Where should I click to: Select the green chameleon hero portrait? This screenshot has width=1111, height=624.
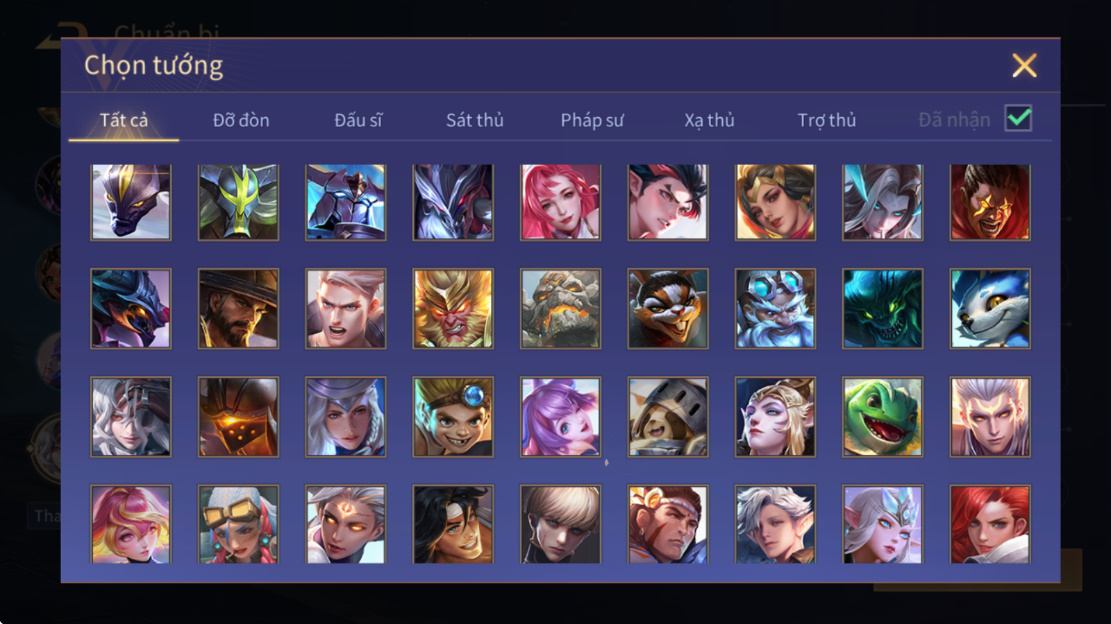[882, 417]
